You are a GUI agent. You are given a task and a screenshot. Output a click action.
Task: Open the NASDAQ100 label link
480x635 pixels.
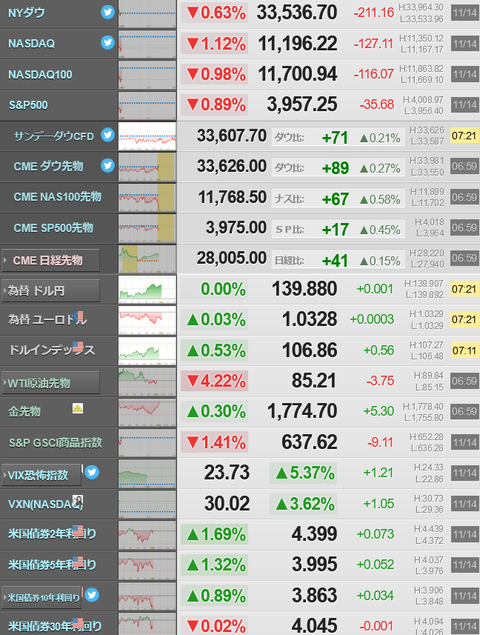[x=40, y=75]
